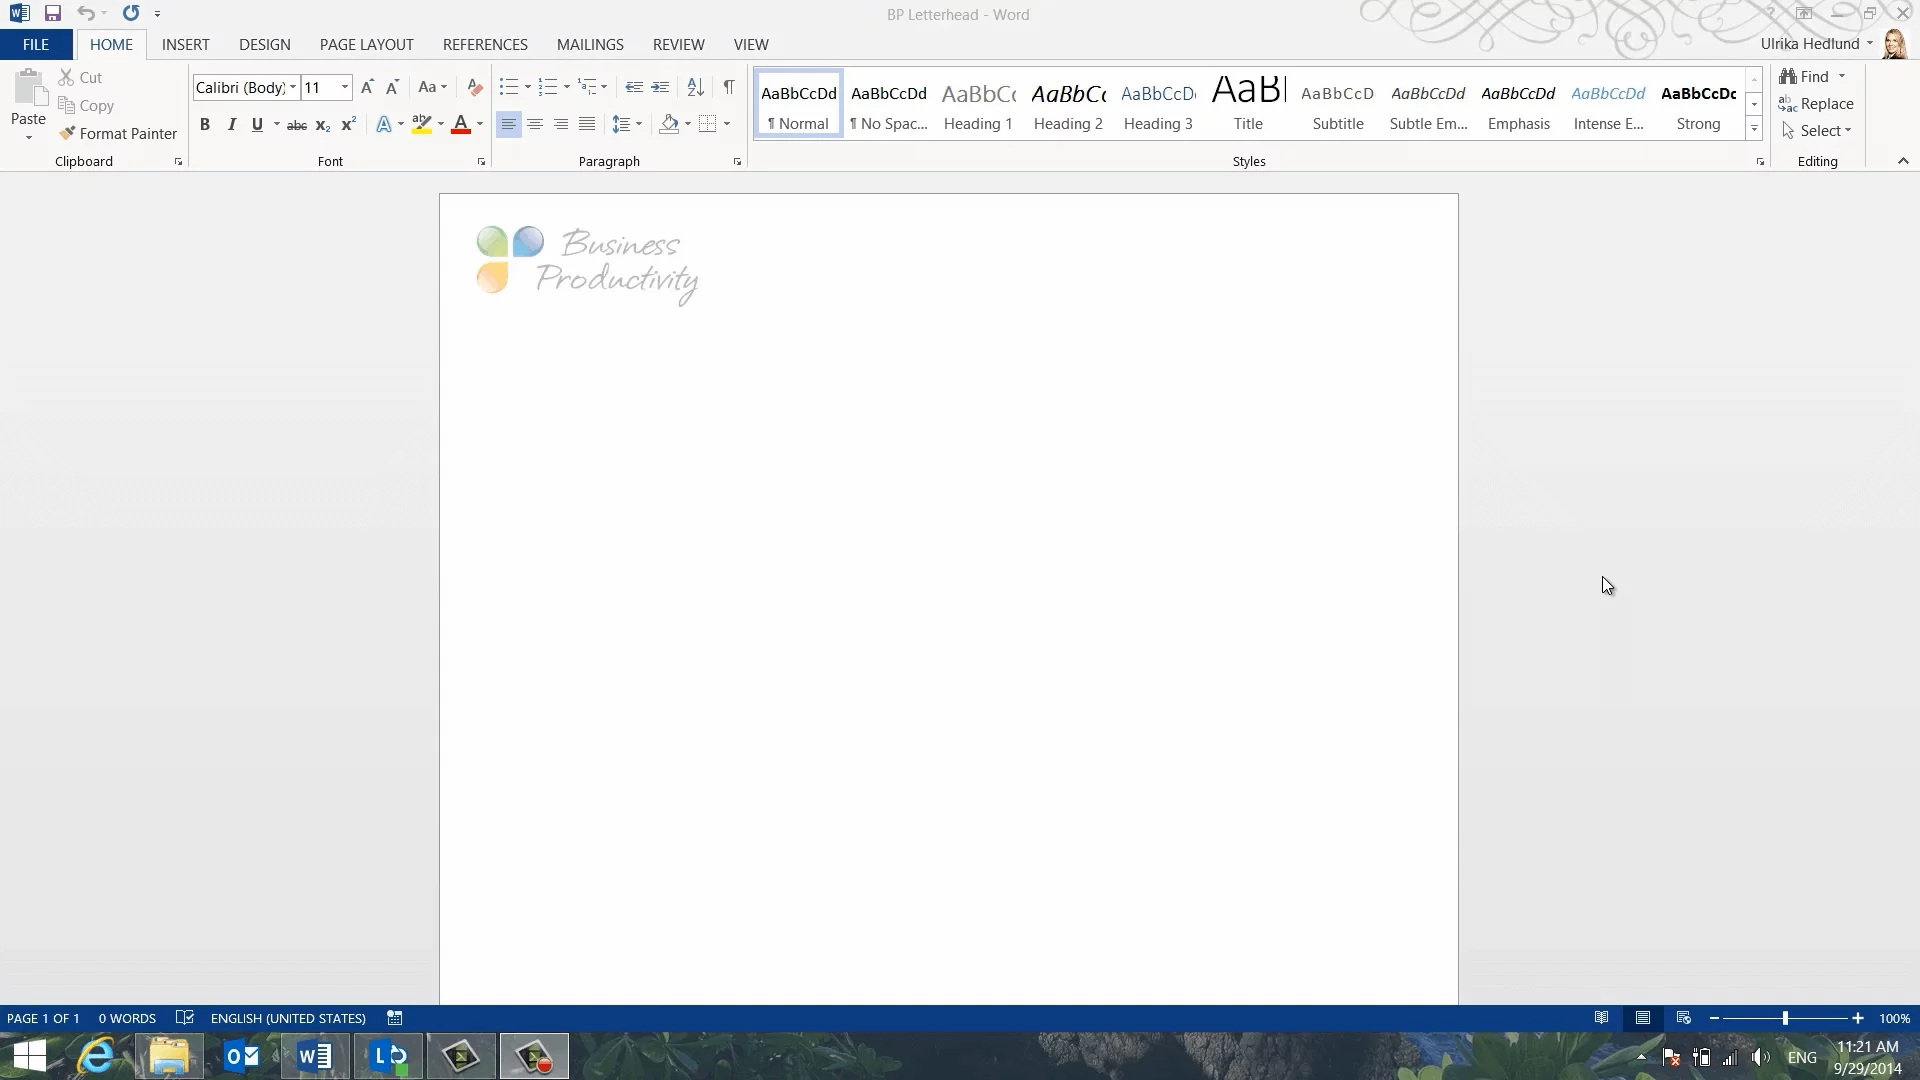Click the Format Painter brush icon
Image resolution: width=1920 pixels, height=1080 pixels.
[67, 133]
